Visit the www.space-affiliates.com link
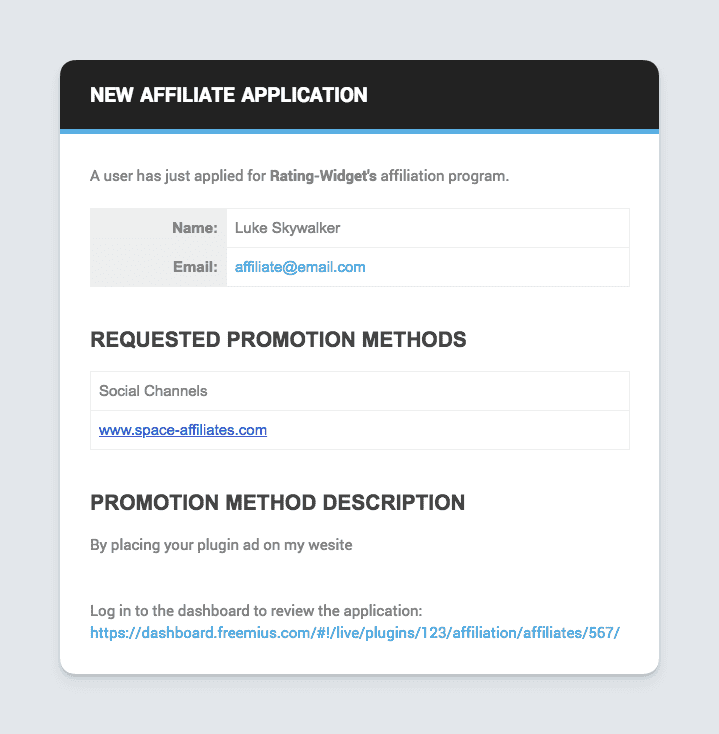 (183, 430)
